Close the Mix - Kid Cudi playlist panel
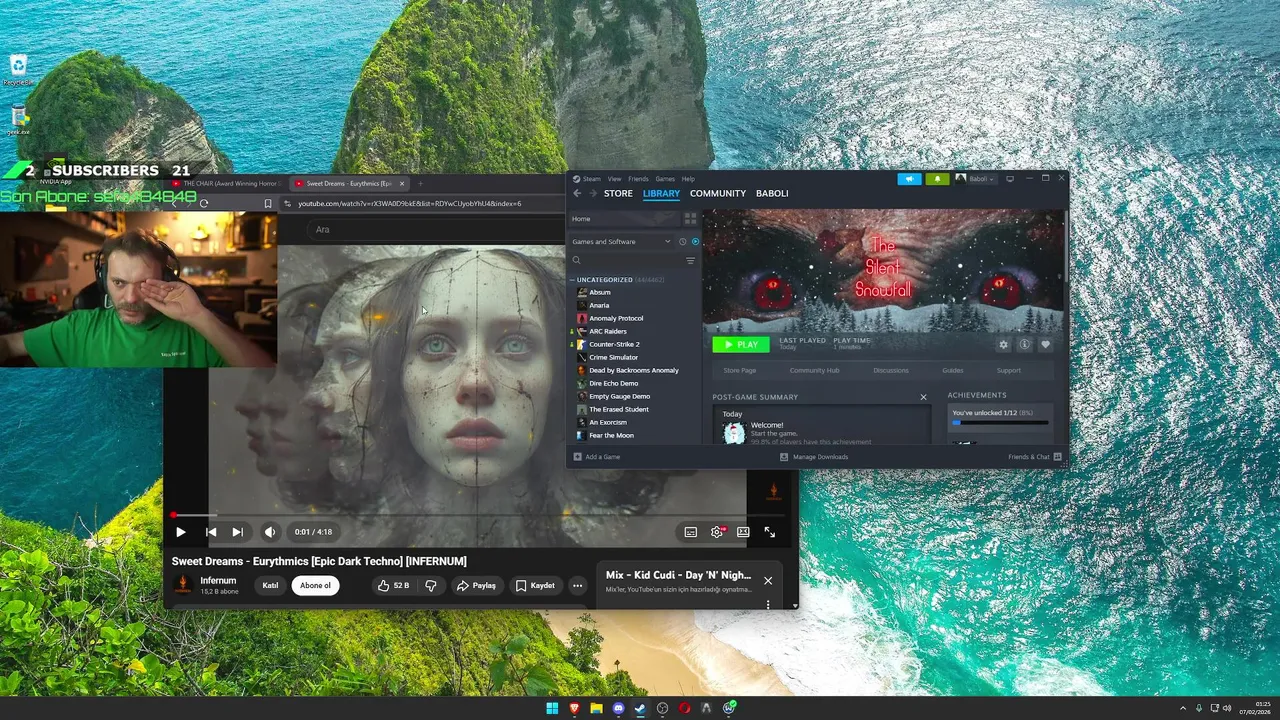Viewport: 1280px width, 720px height. click(768, 580)
